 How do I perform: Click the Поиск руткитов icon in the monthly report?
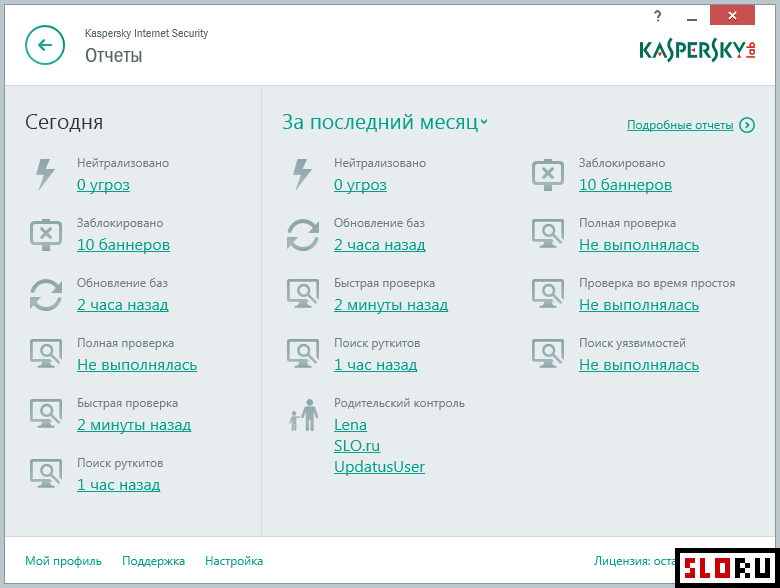pyautogui.click(x=302, y=354)
